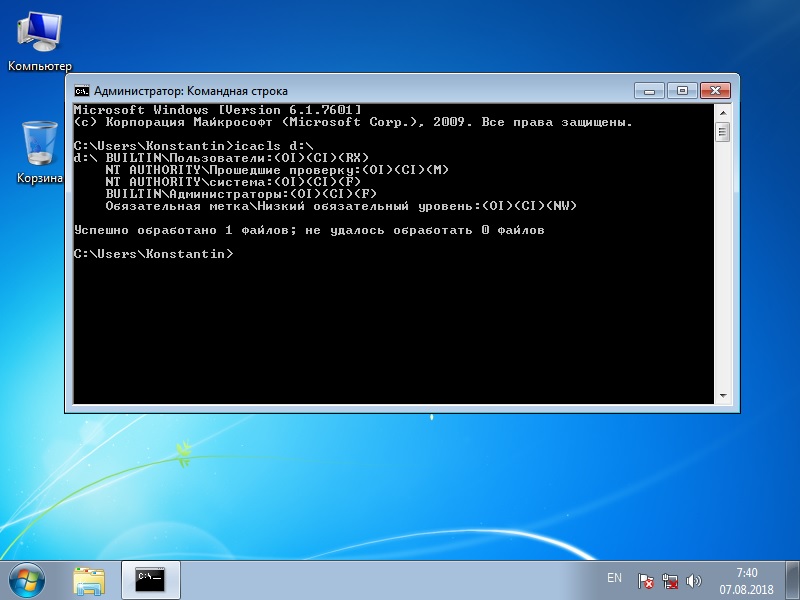Minimize the command prompt window
Image resolution: width=800 pixels, height=600 pixels.
coord(648,90)
